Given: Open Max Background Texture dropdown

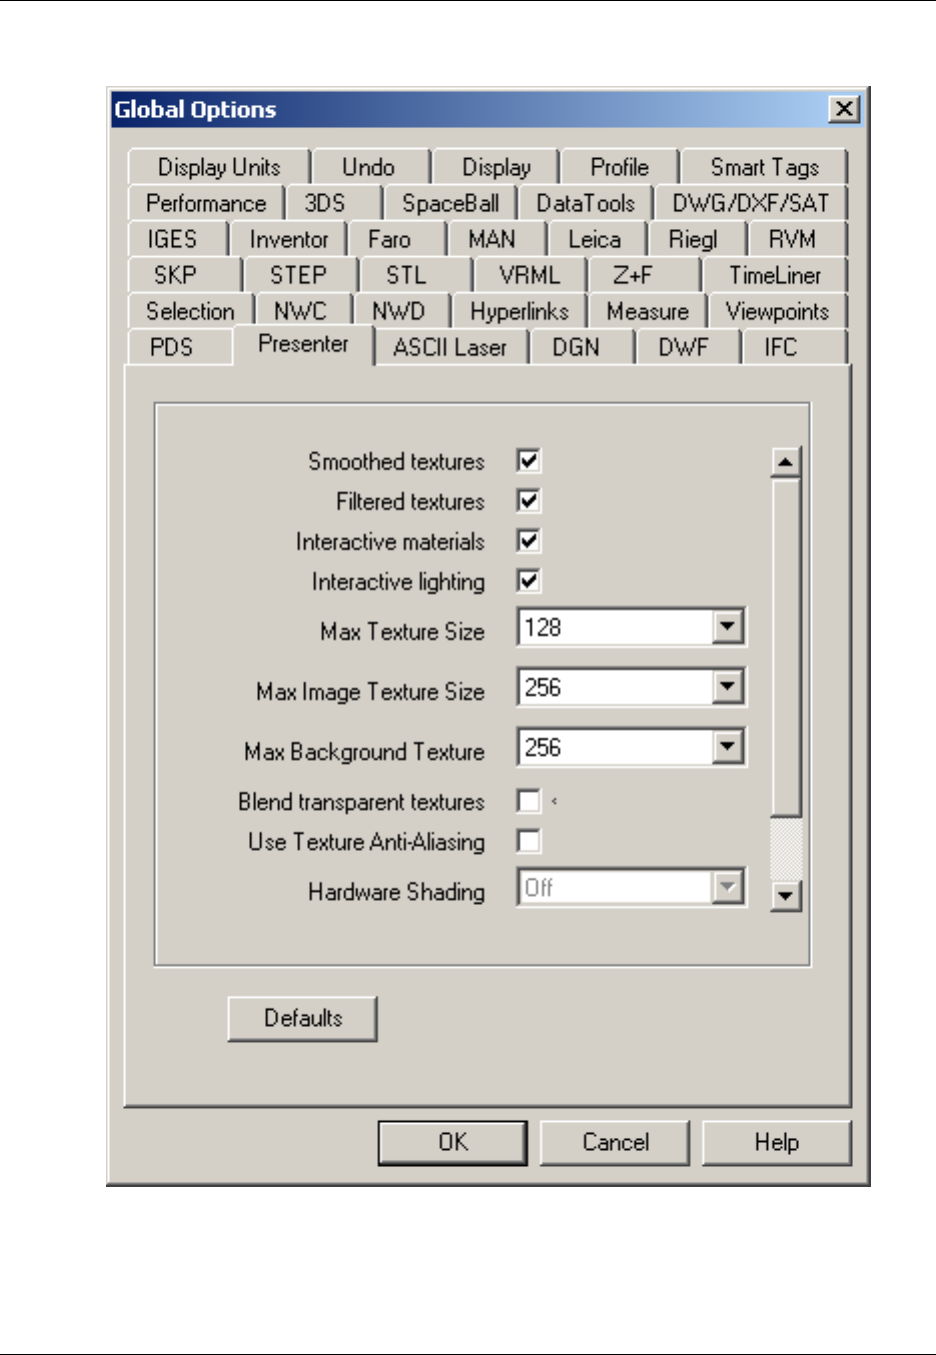Looking at the screenshot, I should [728, 747].
